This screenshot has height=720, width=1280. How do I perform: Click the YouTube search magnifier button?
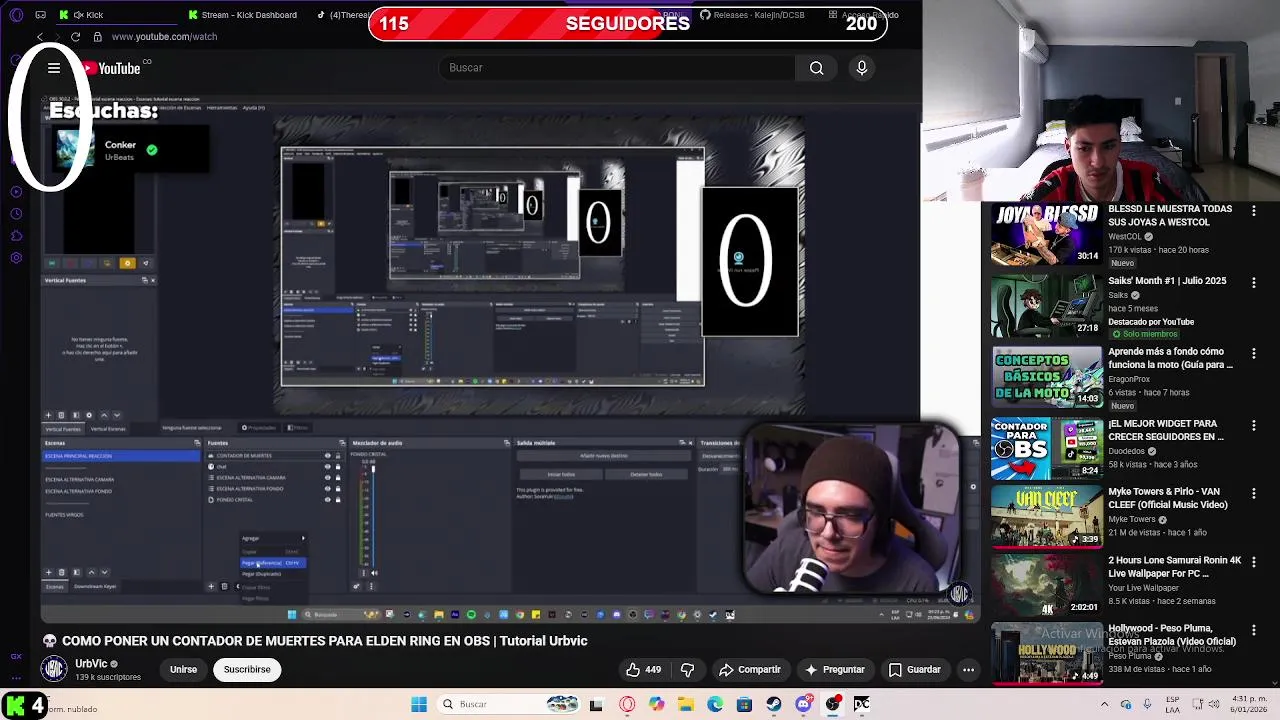(816, 68)
